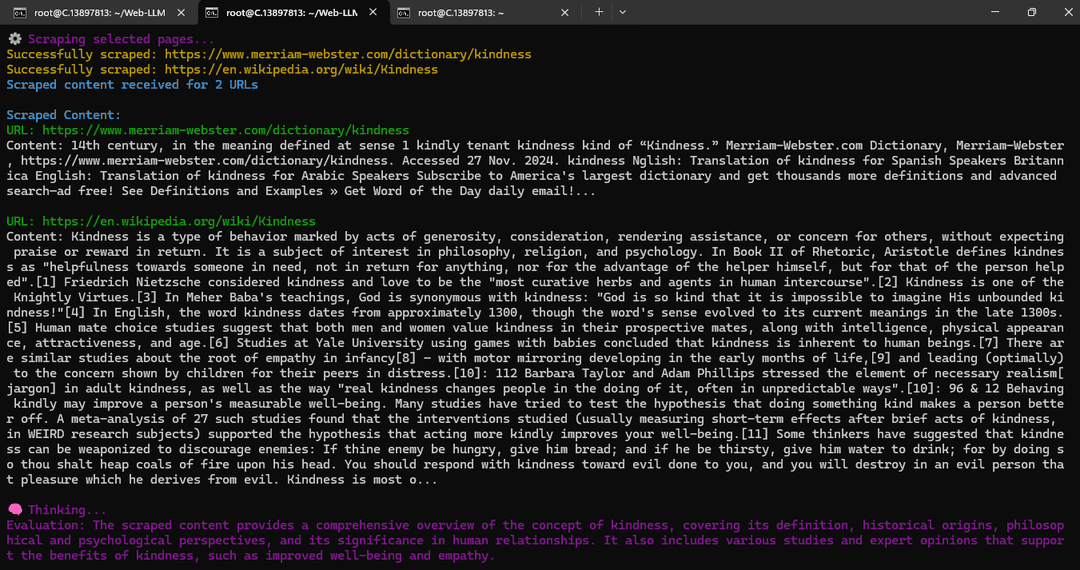Switch to the root@C.13897813: ~ tab
The width and height of the screenshot is (1080, 570).
pos(484,12)
